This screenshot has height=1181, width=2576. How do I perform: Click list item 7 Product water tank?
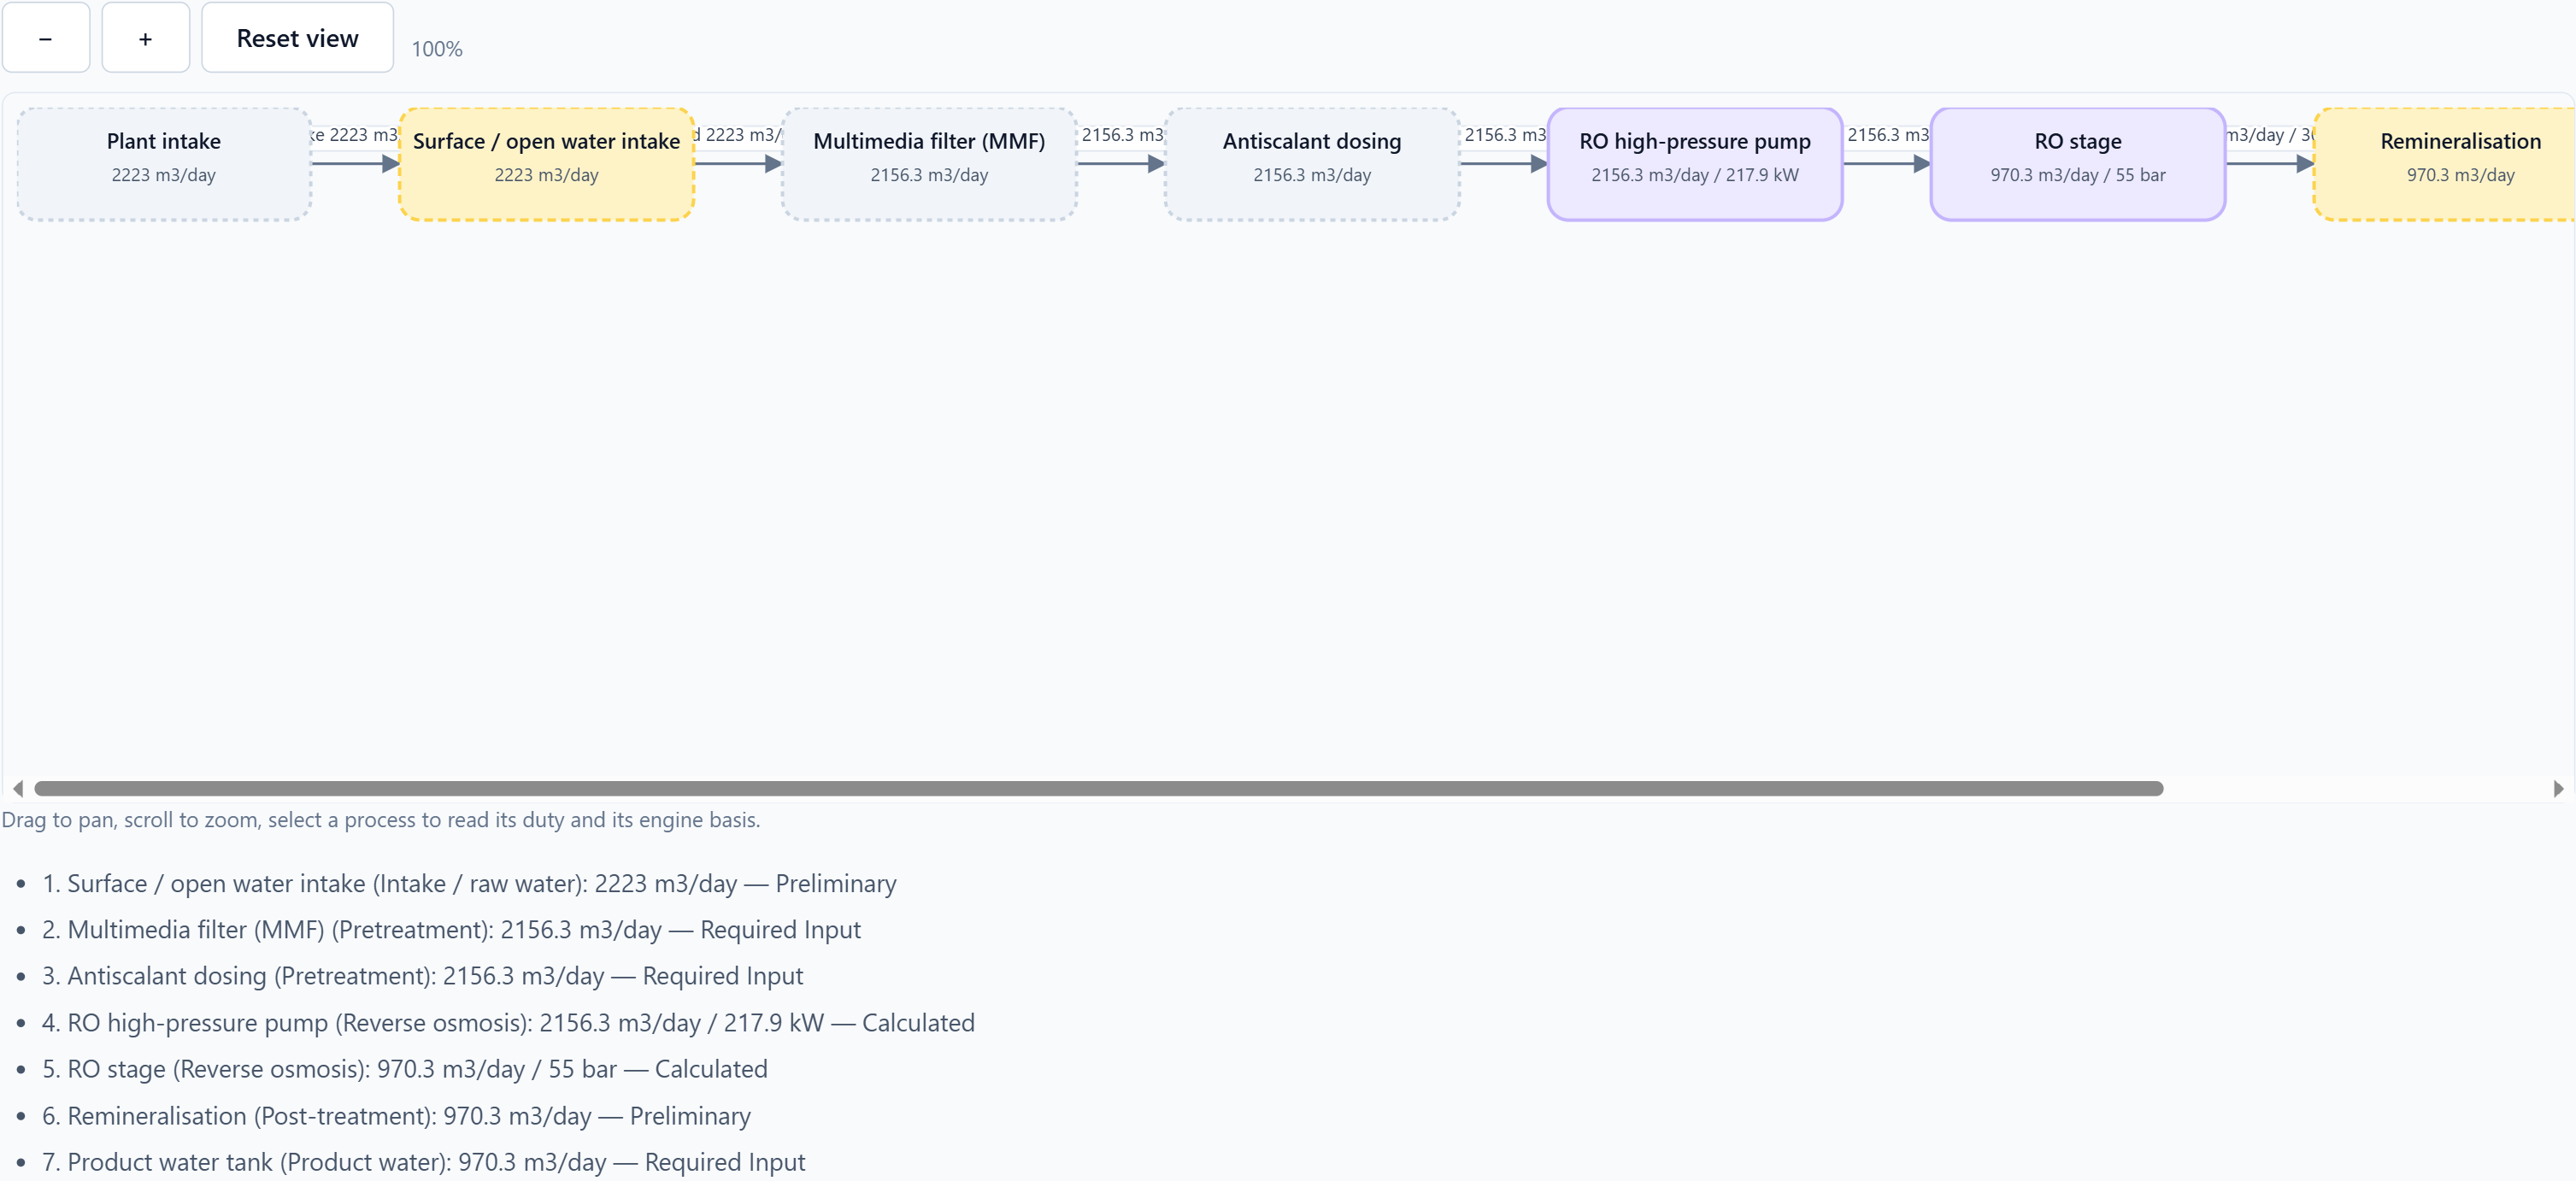tap(423, 1162)
